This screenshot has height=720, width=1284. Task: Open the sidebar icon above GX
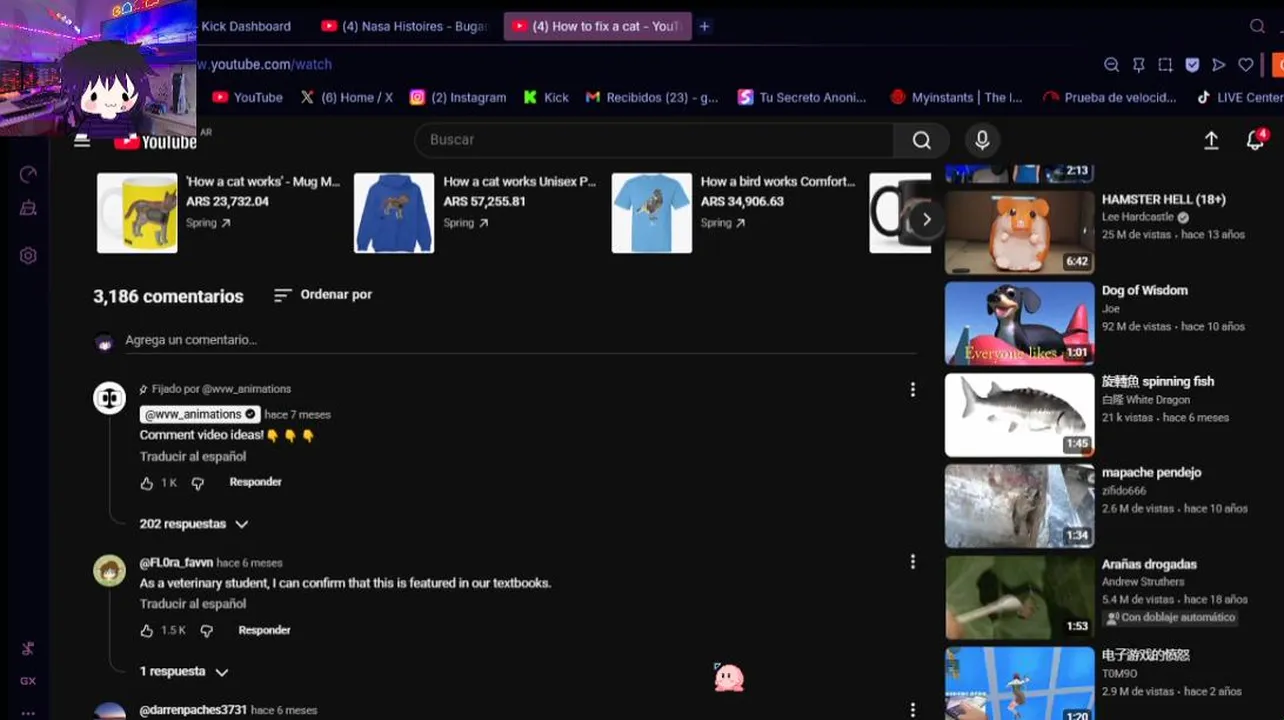click(28, 648)
